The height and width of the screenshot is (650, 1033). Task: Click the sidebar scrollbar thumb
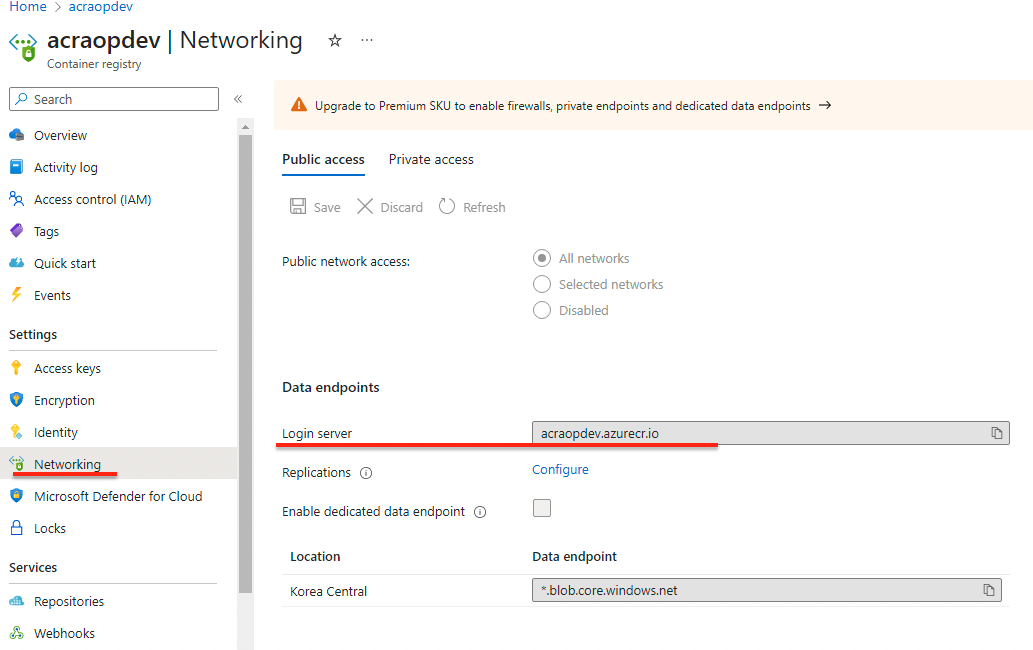(x=246, y=364)
